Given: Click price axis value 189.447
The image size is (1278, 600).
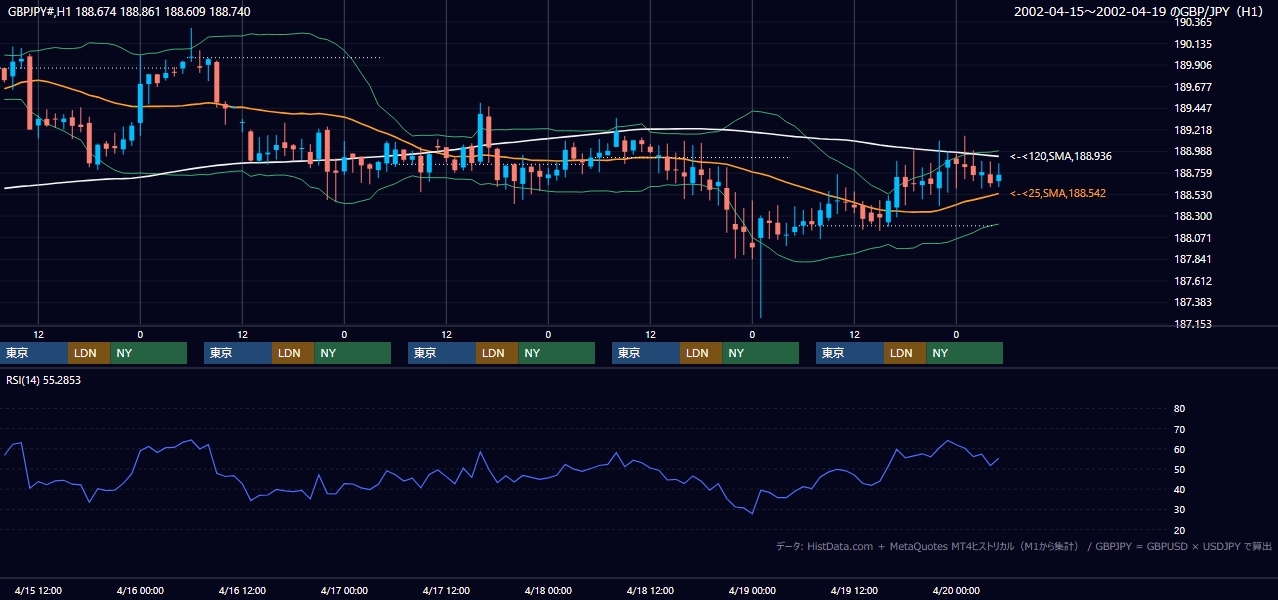Looking at the screenshot, I should click(x=1193, y=108).
